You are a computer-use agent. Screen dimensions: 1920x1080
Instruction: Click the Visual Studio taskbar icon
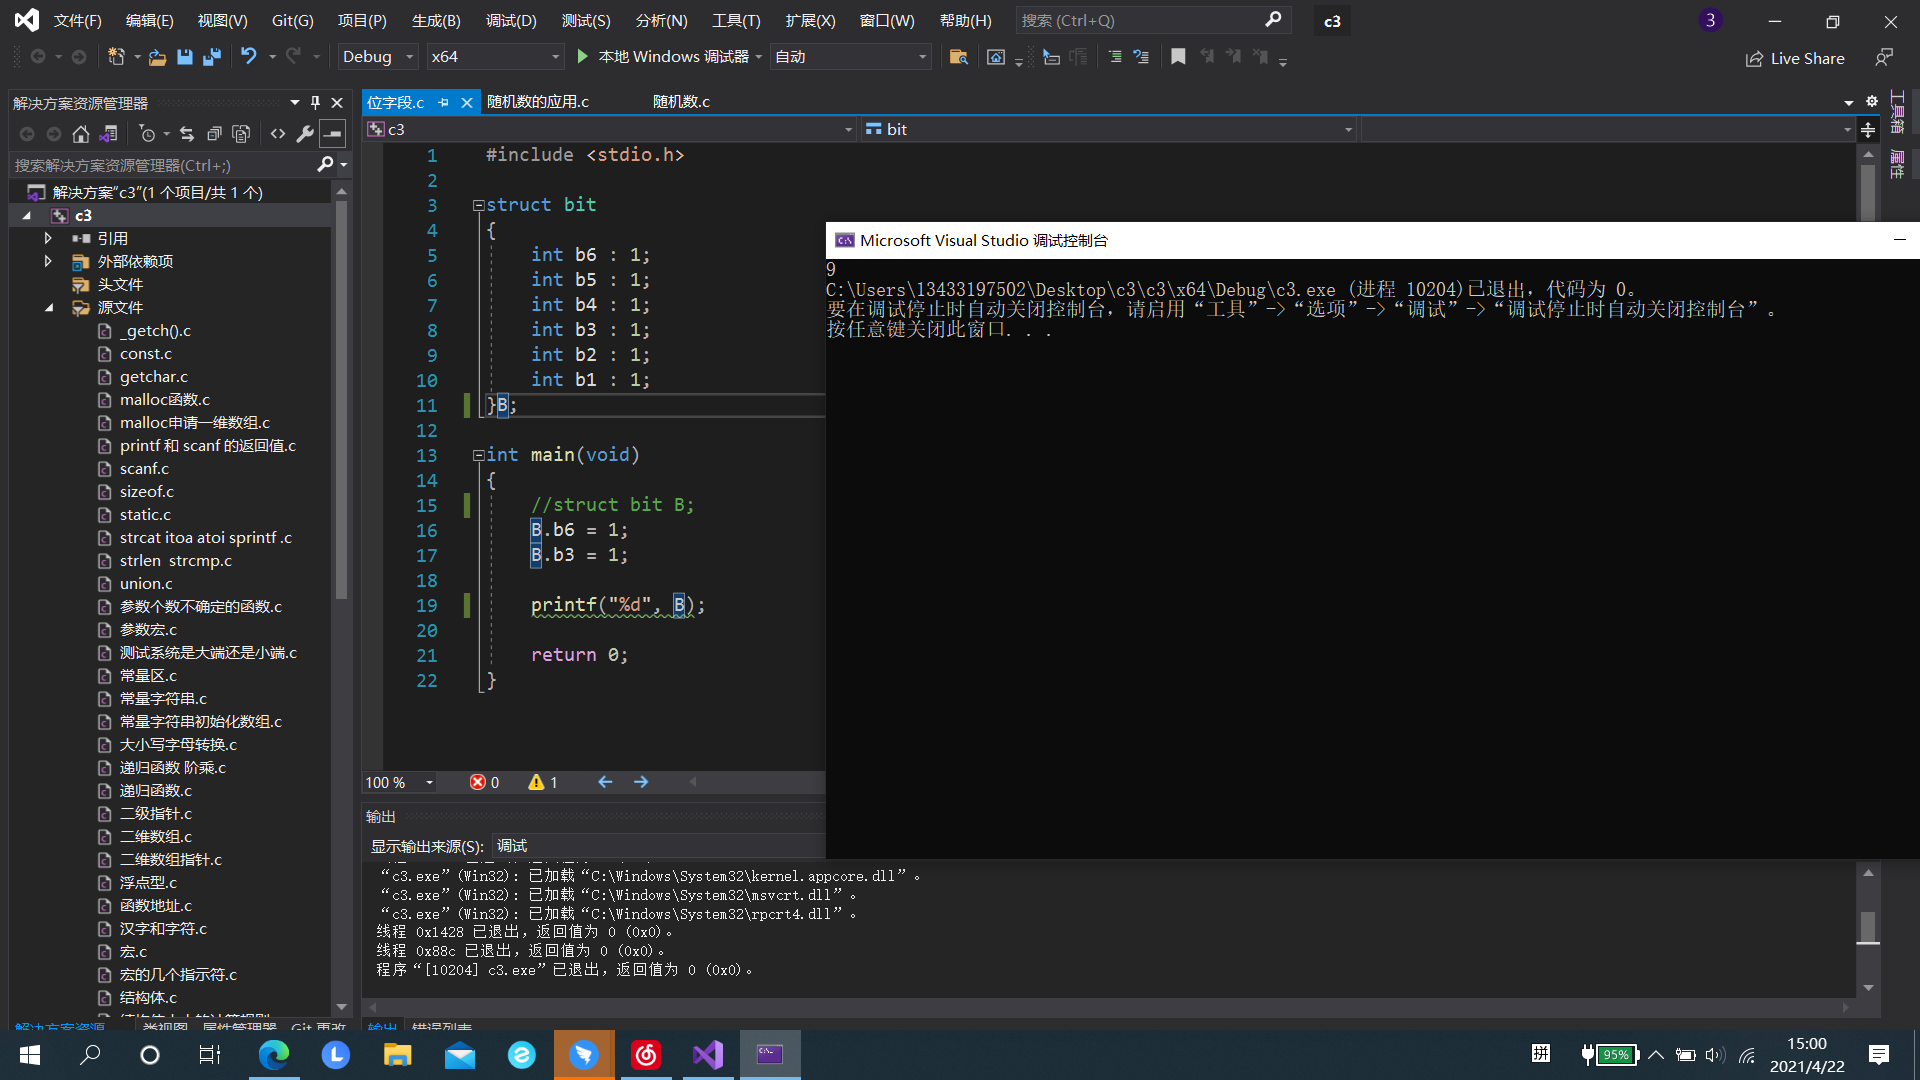[x=708, y=1055]
